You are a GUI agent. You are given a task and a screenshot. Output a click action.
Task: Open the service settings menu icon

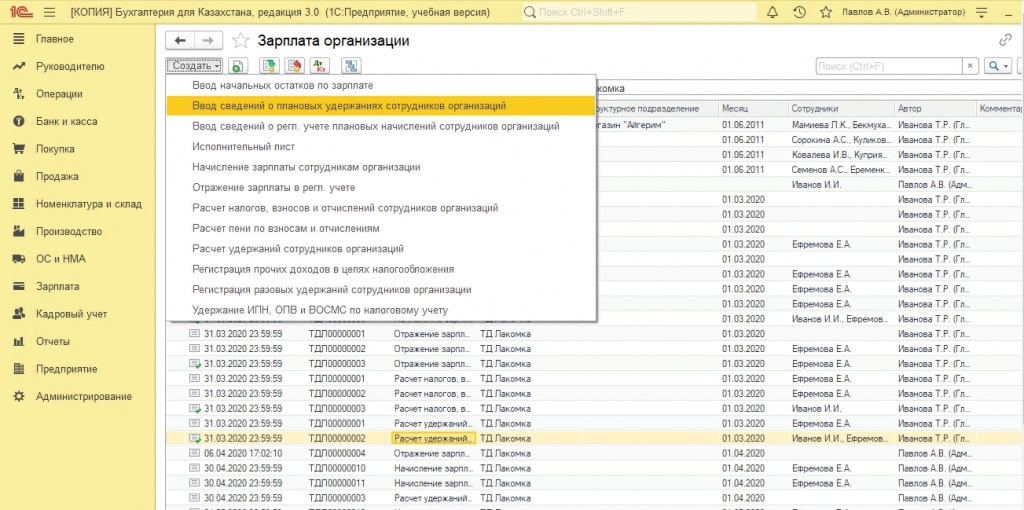981,12
